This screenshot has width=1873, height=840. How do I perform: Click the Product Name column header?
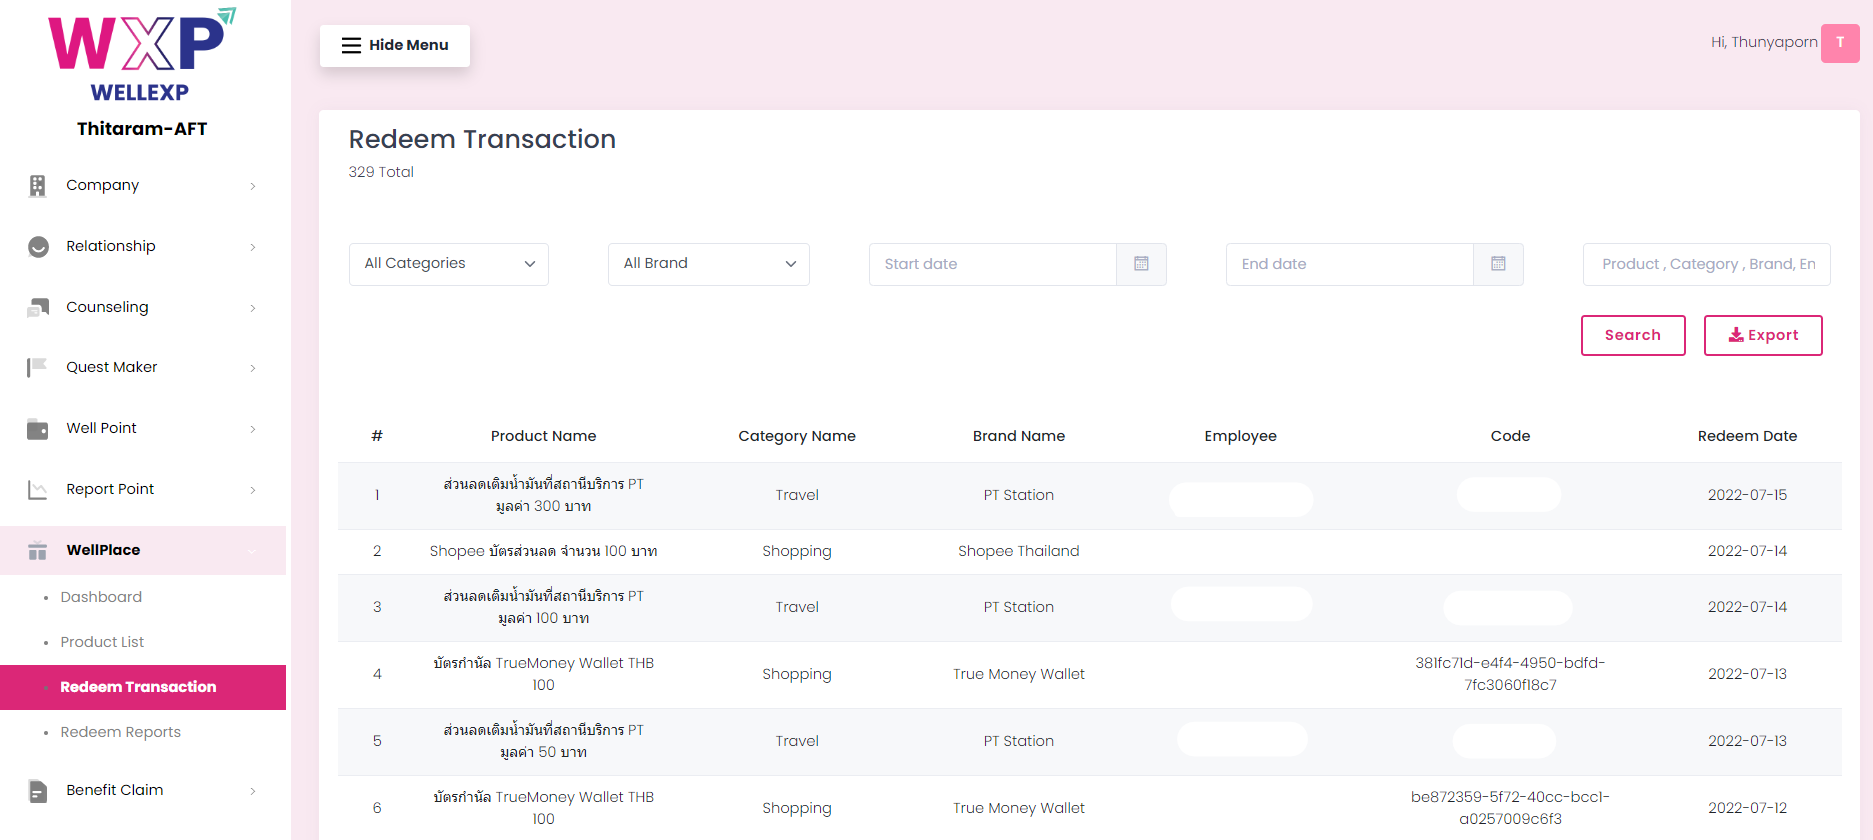point(543,436)
